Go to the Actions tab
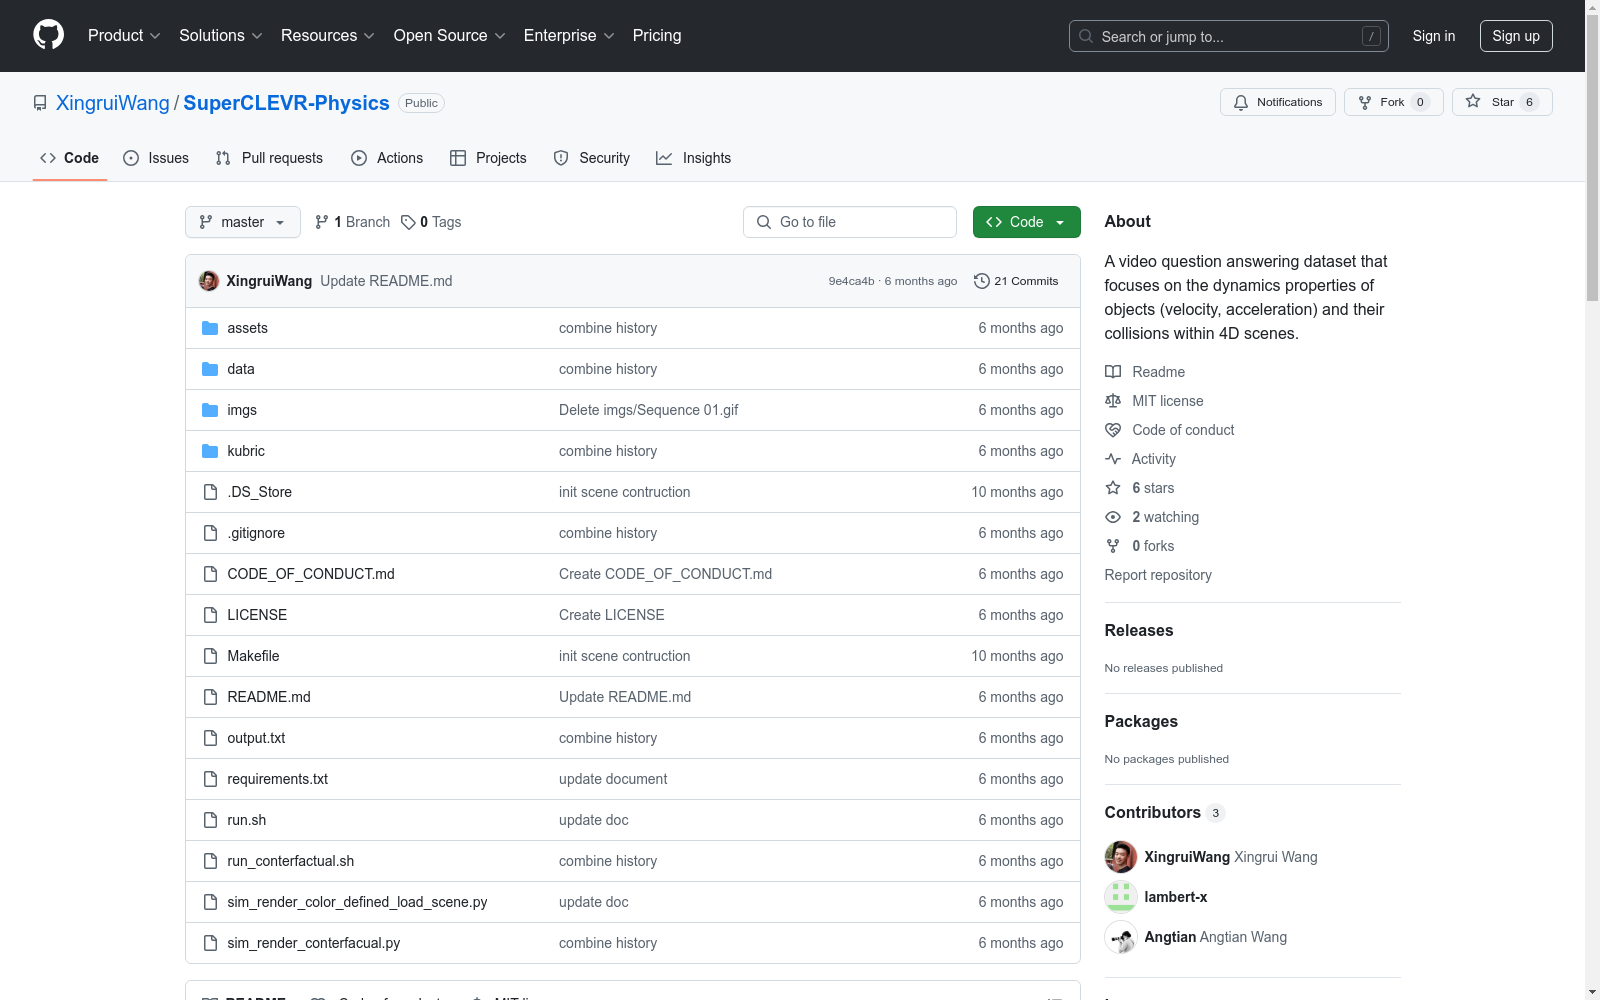The width and height of the screenshot is (1600, 1000). (387, 158)
